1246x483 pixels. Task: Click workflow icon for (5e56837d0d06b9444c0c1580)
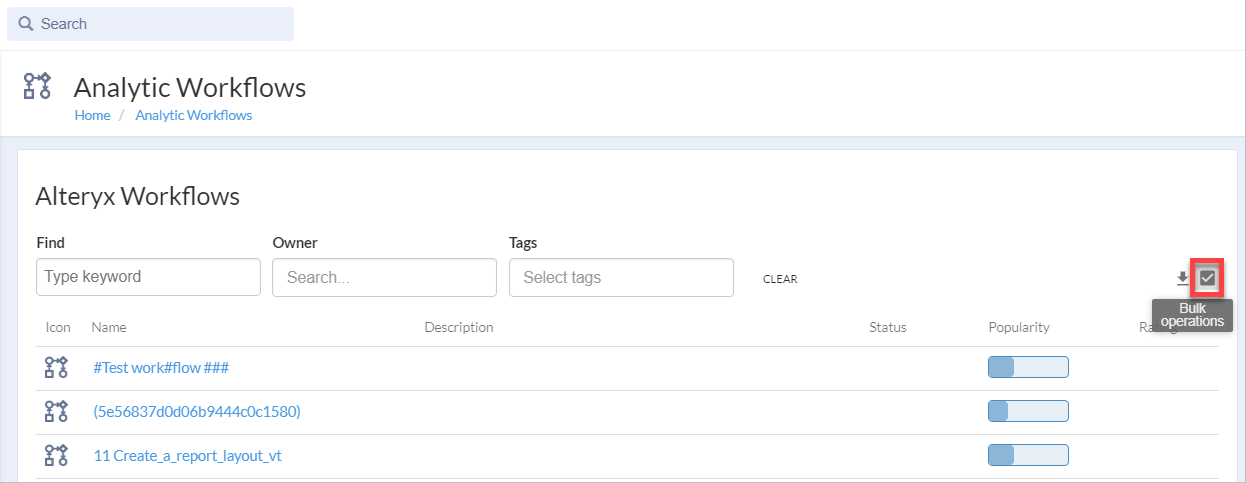[x=56, y=411]
